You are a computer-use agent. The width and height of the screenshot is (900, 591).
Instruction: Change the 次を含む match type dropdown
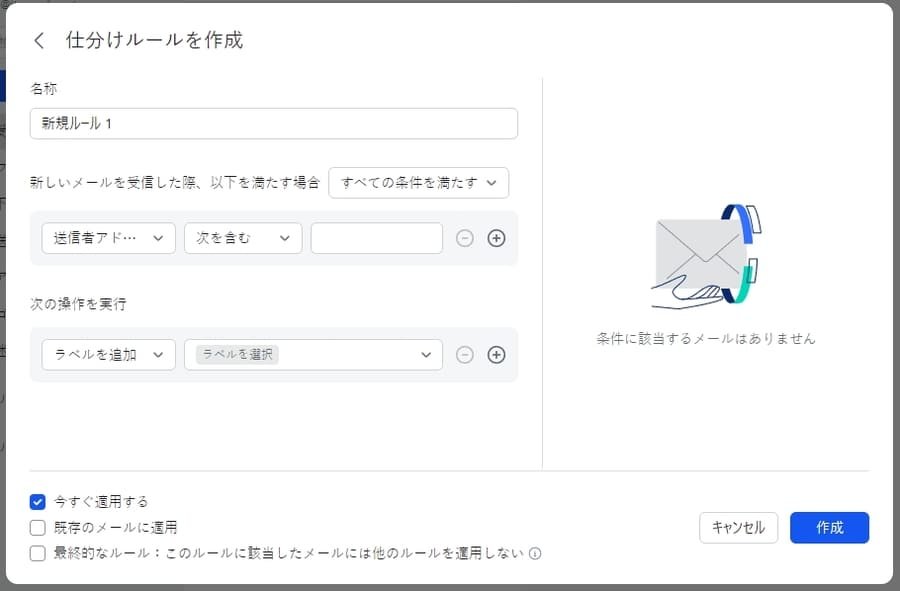(x=242, y=238)
